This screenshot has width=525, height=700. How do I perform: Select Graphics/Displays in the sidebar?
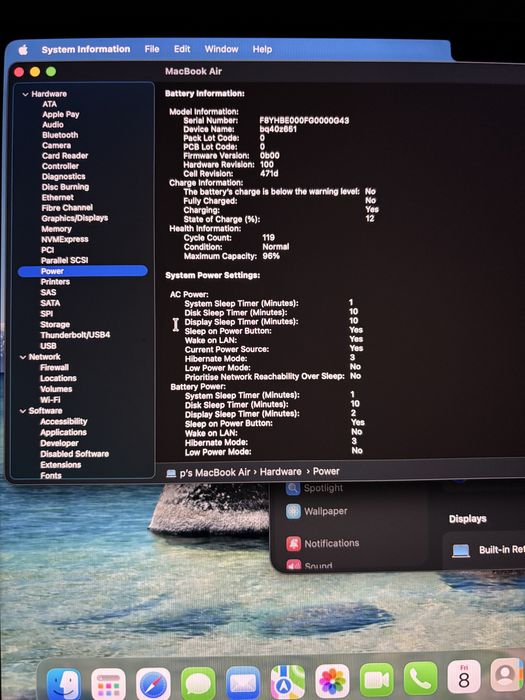75,218
